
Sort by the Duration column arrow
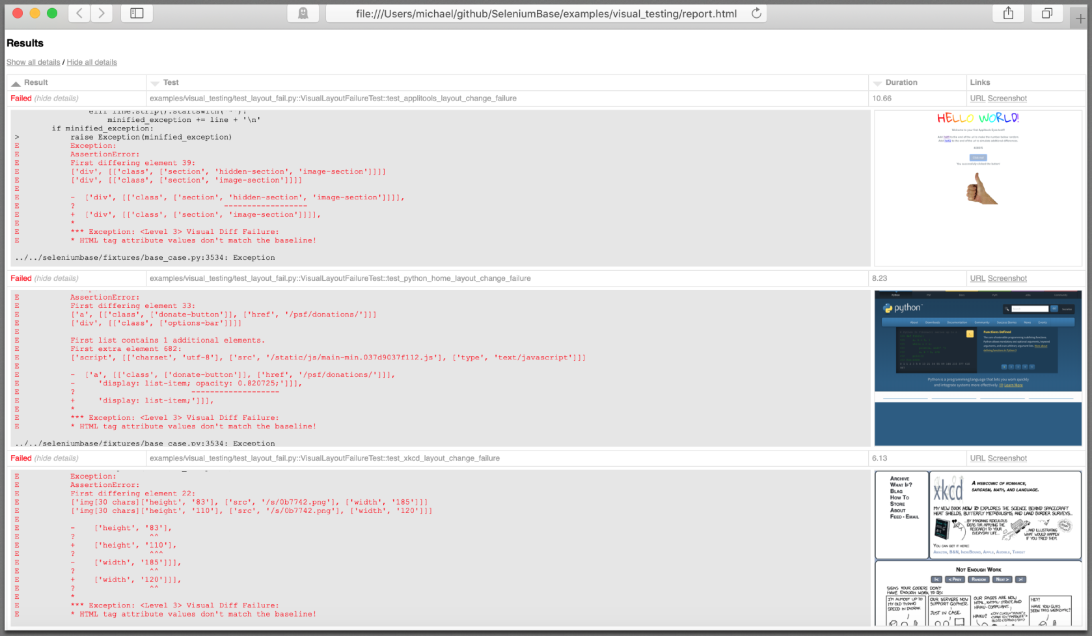coord(877,82)
